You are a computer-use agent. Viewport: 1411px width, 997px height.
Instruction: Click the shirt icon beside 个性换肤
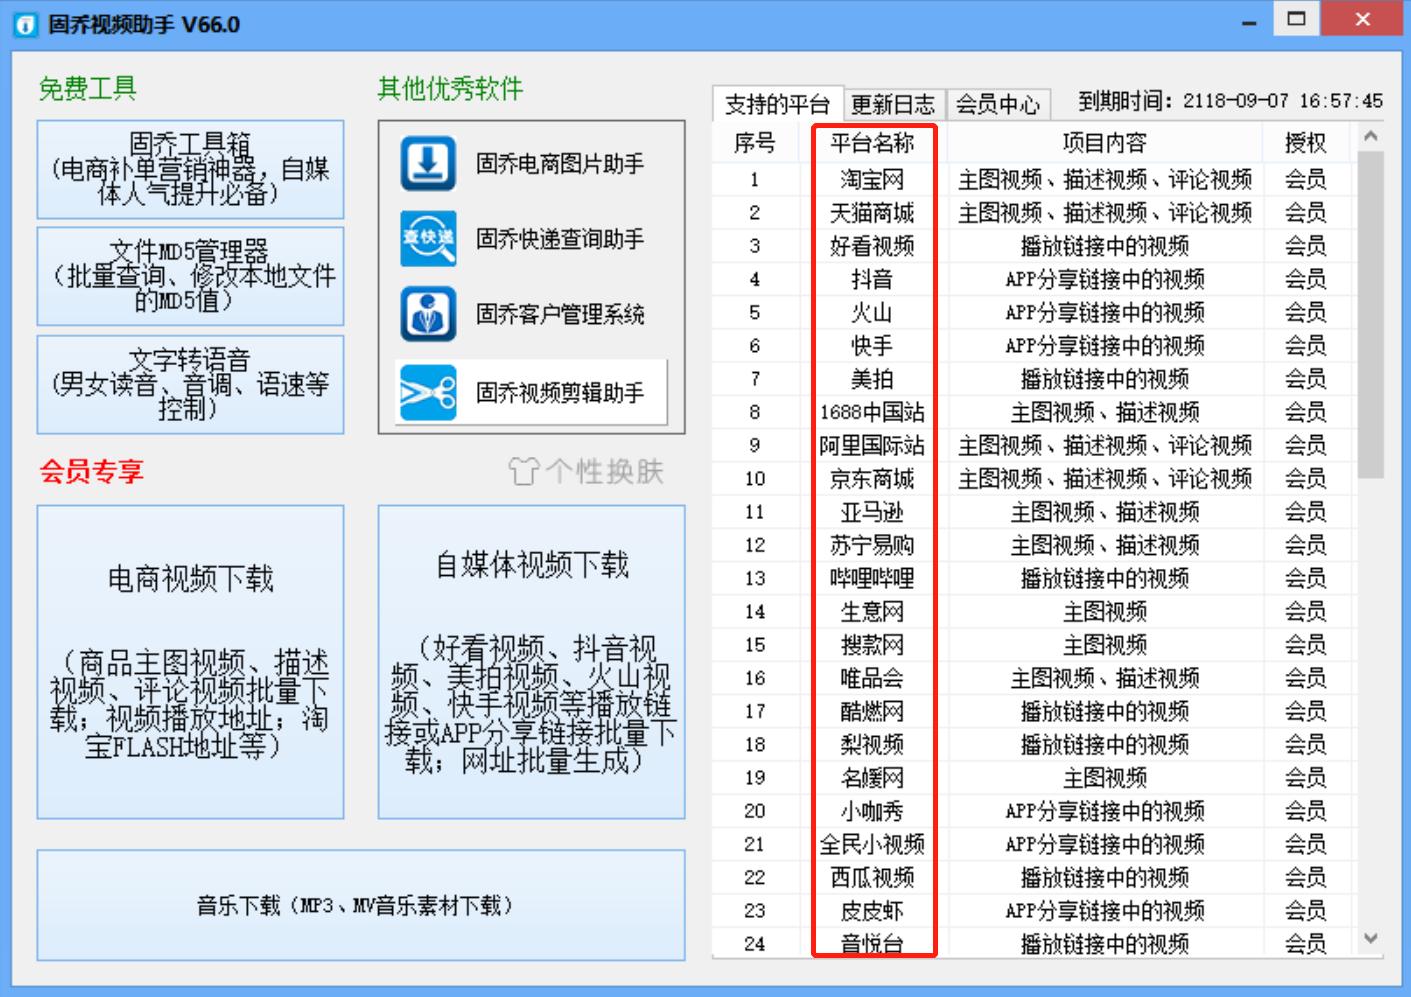coord(523,471)
